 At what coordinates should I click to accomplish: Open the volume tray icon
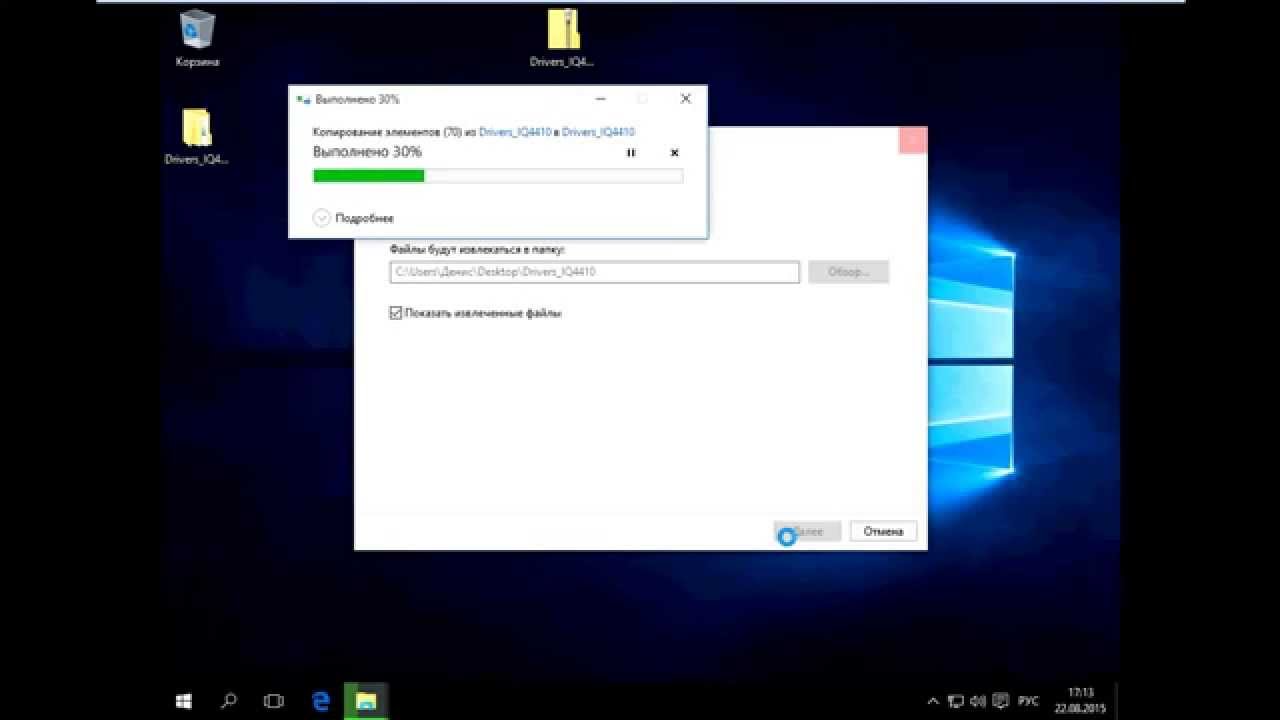coord(977,701)
